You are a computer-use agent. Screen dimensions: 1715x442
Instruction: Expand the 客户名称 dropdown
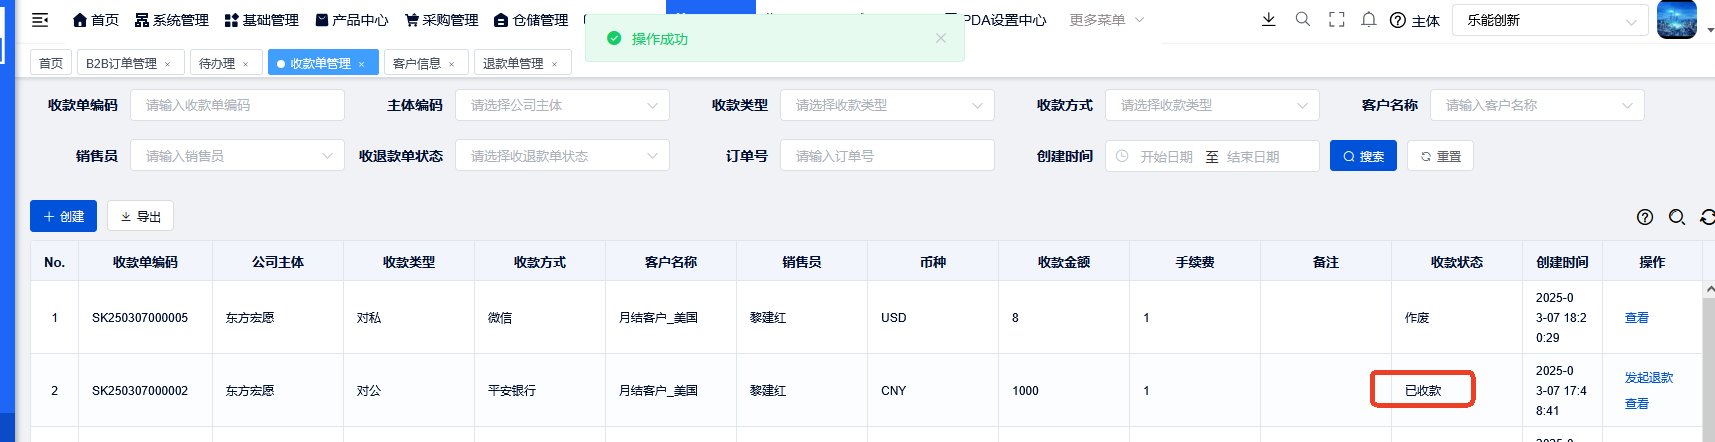pyautogui.click(x=1536, y=105)
